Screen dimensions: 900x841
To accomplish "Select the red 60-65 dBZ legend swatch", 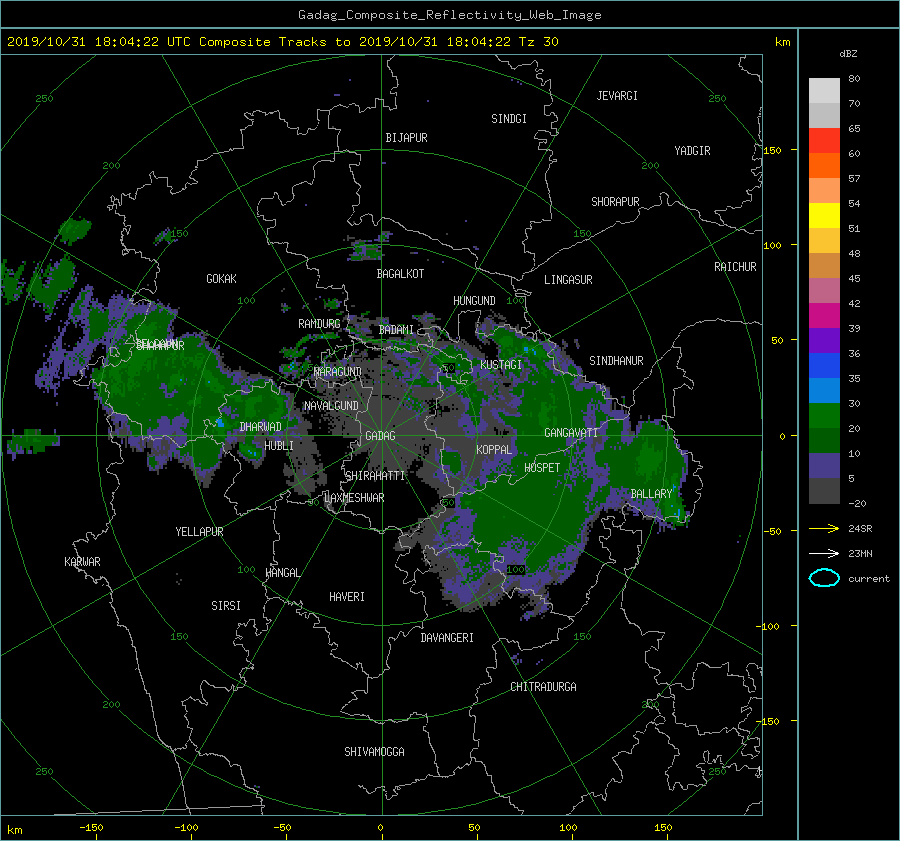I will coord(824,141).
